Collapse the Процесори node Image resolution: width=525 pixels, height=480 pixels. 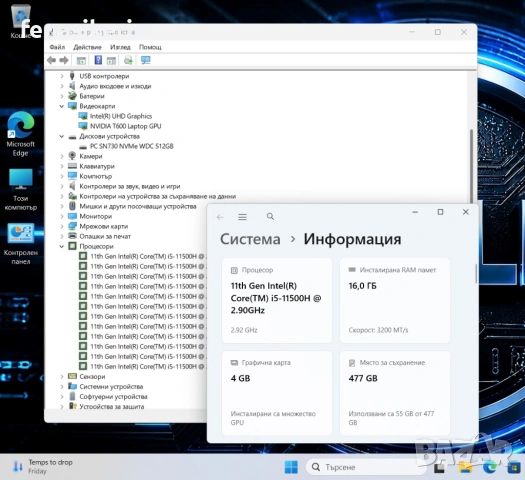click(x=62, y=247)
